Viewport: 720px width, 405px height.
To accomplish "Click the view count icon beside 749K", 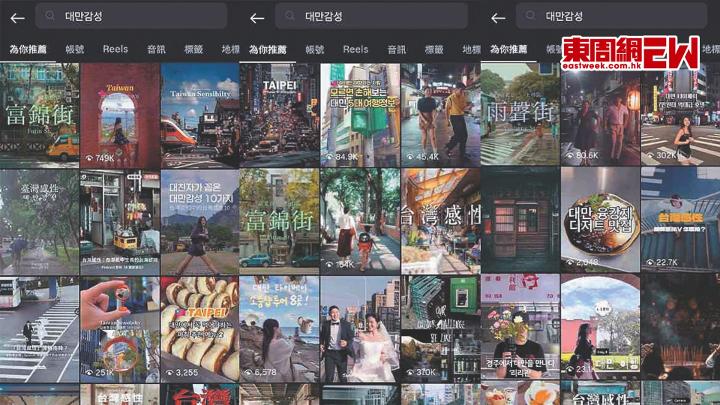I will click(x=88, y=158).
